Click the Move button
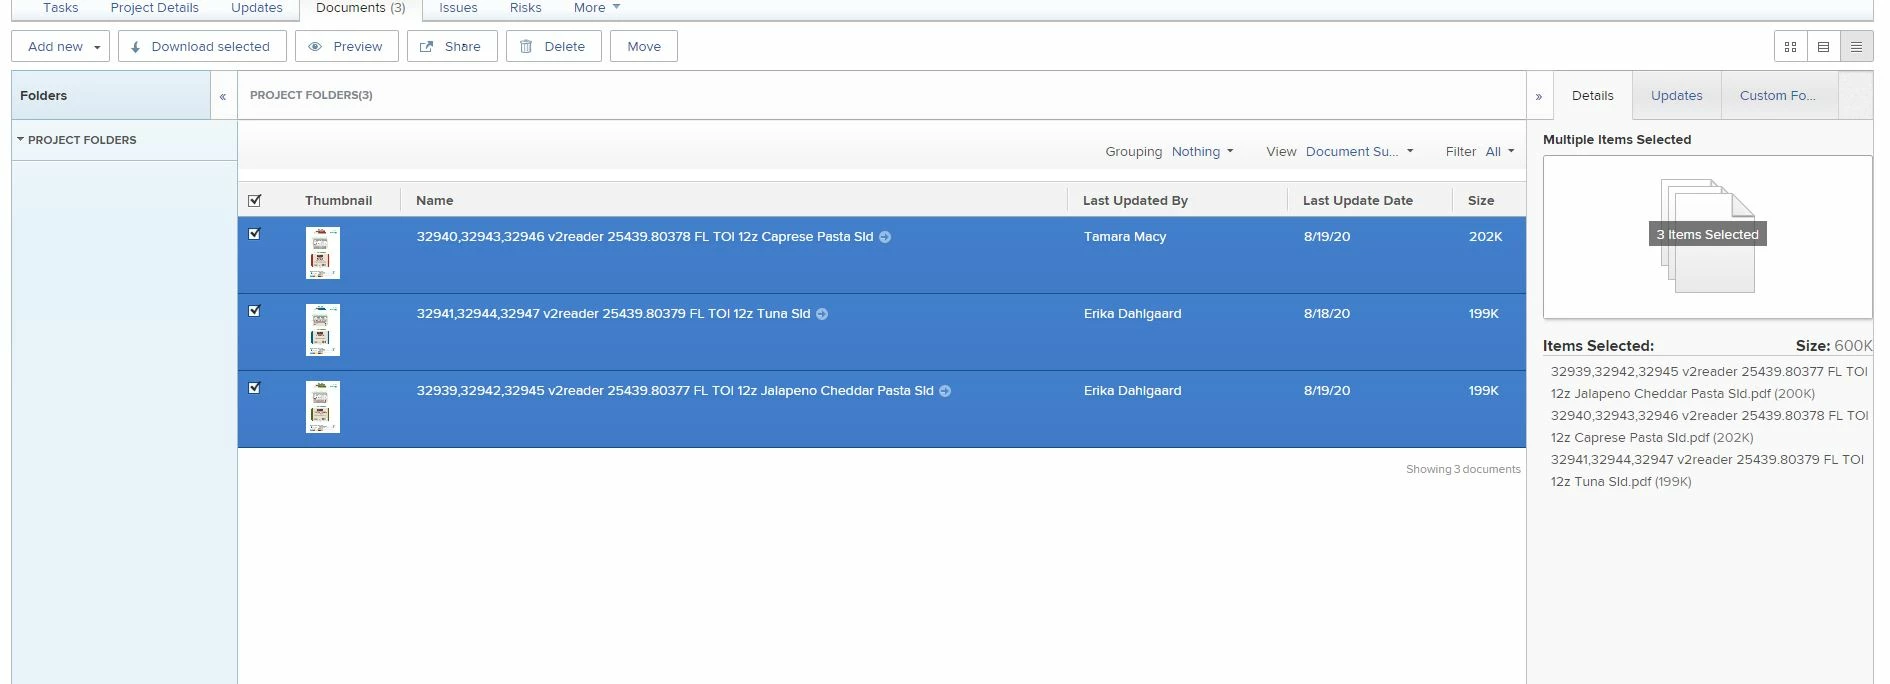1890x684 pixels. [x=644, y=46]
